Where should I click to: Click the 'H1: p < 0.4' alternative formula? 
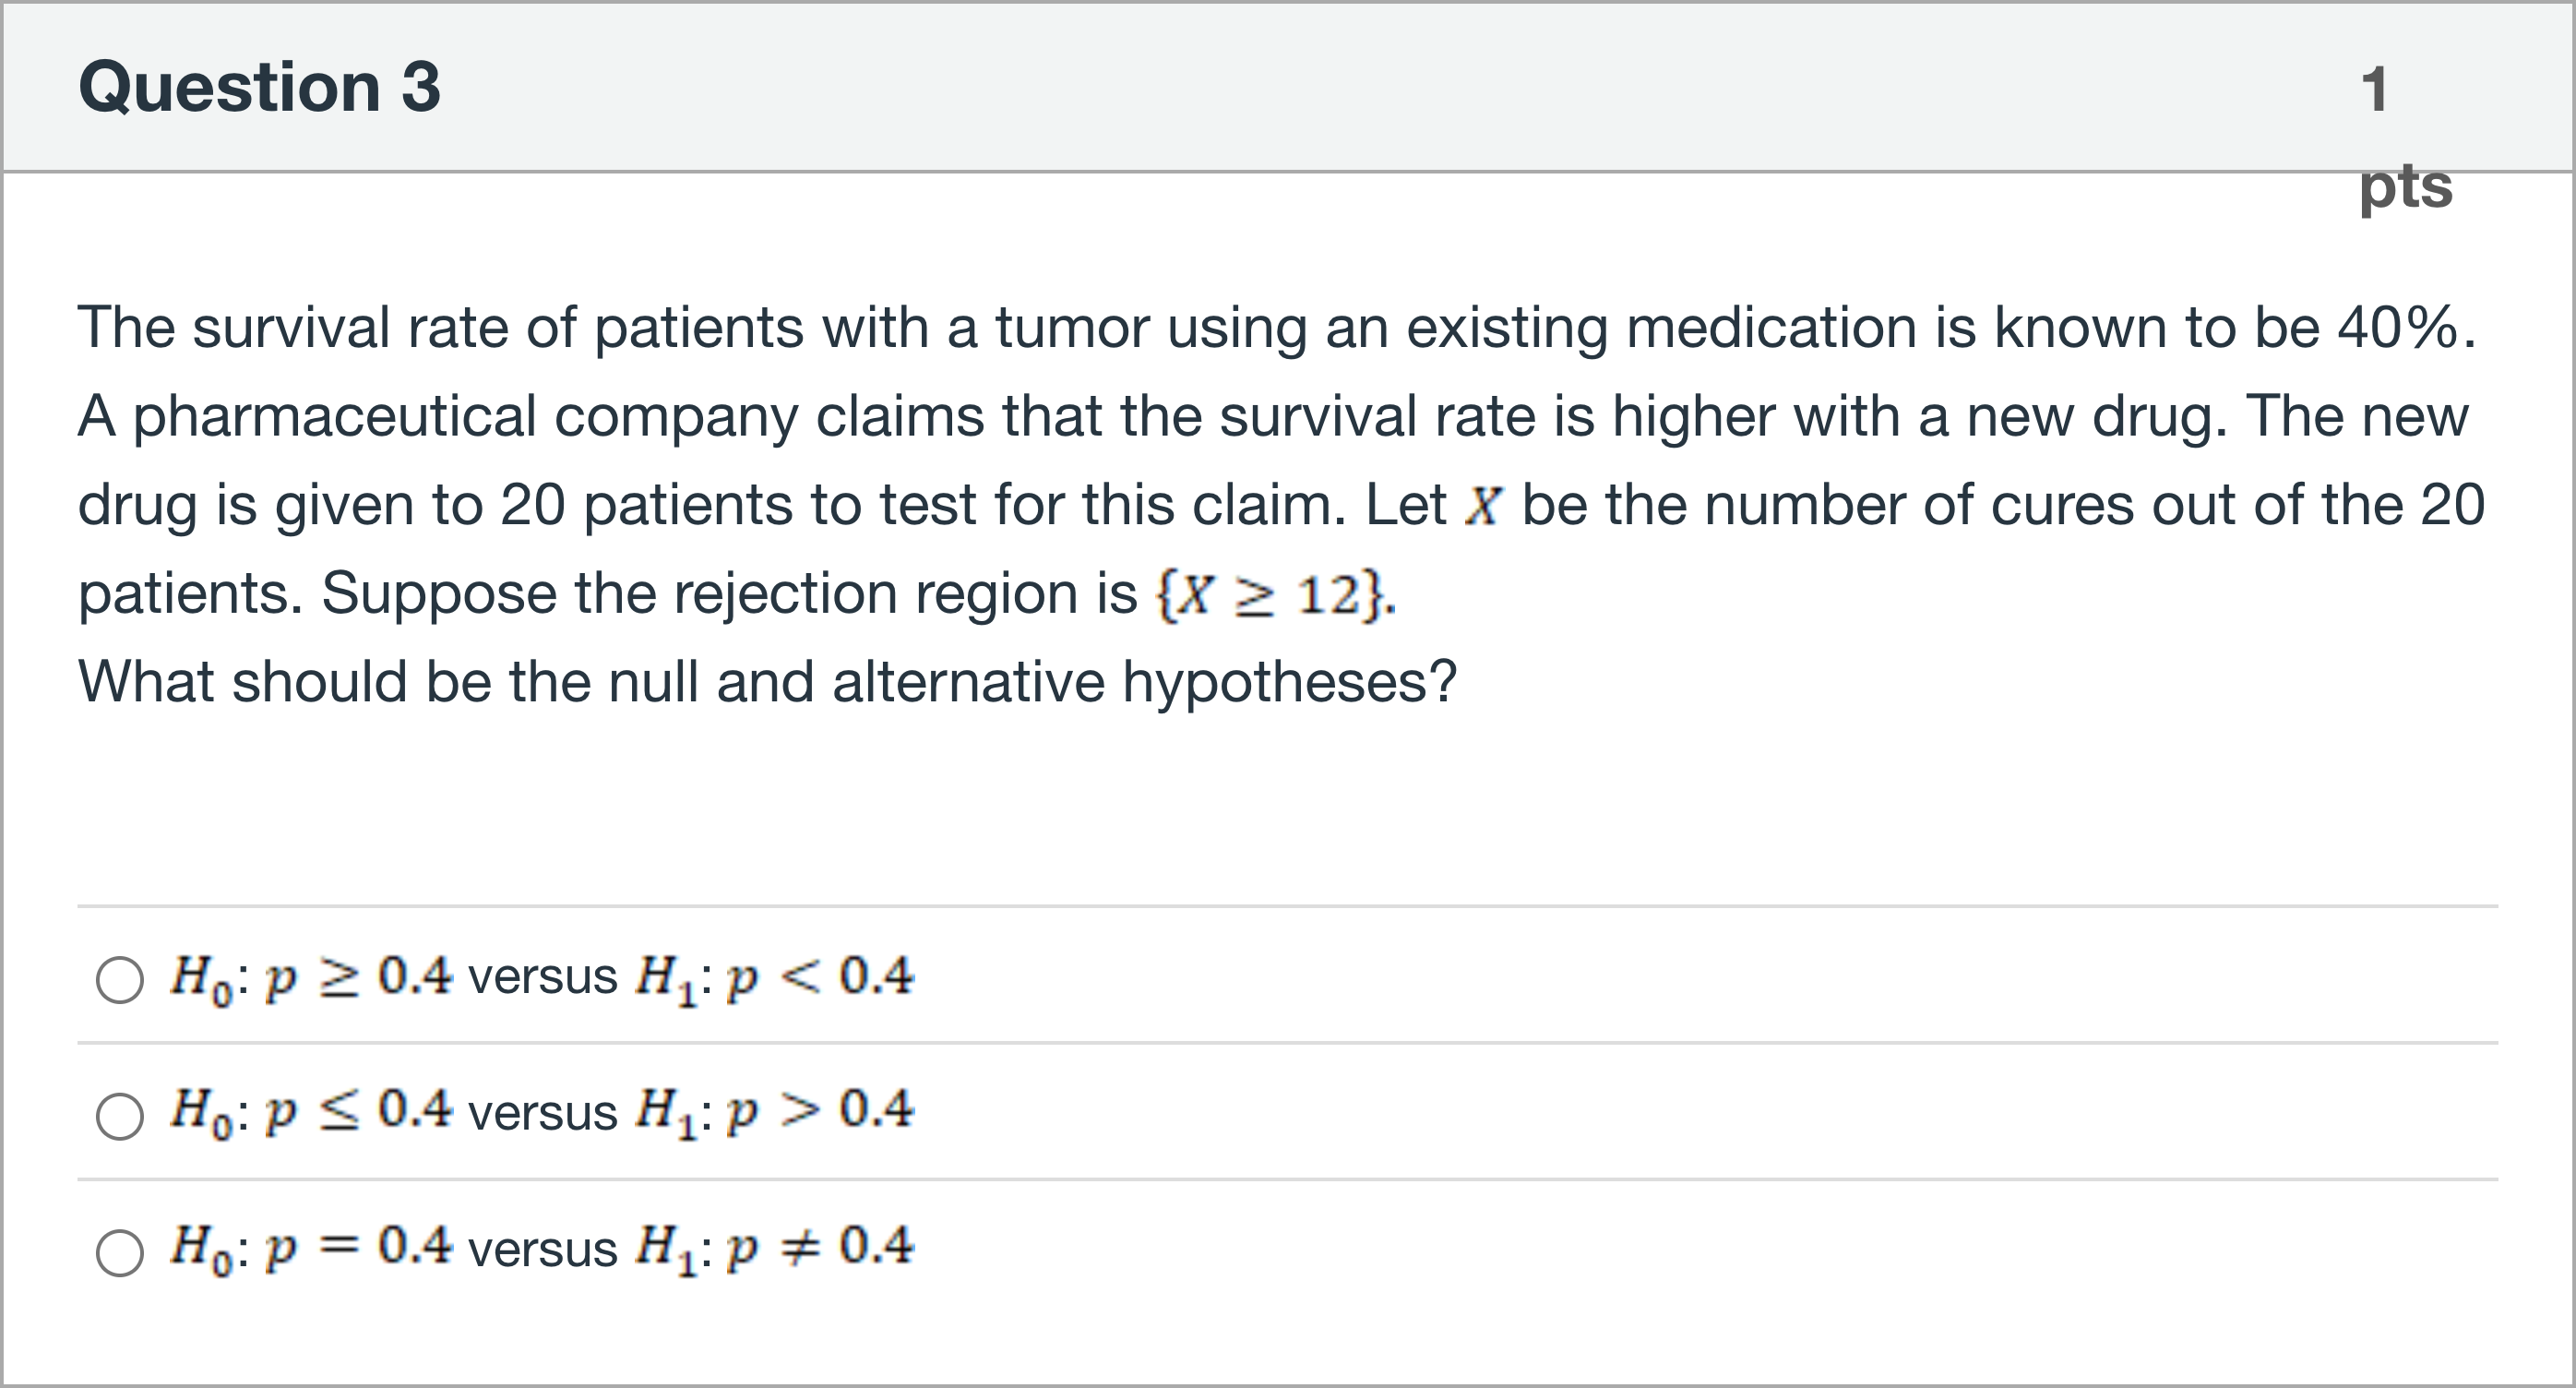click(x=774, y=977)
